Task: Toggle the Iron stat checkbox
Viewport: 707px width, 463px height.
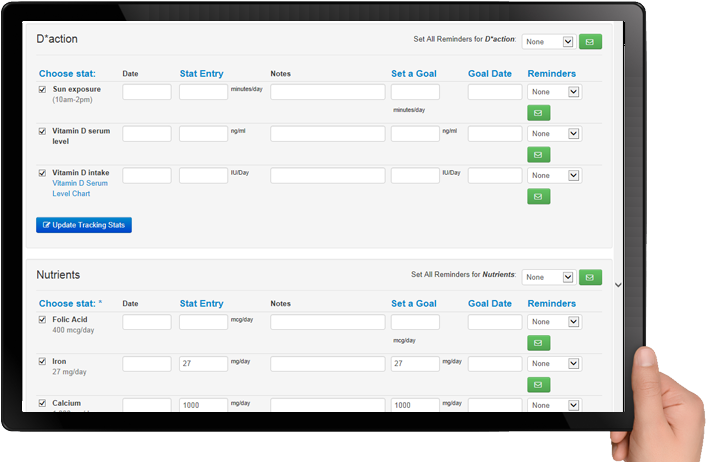Action: 42,361
